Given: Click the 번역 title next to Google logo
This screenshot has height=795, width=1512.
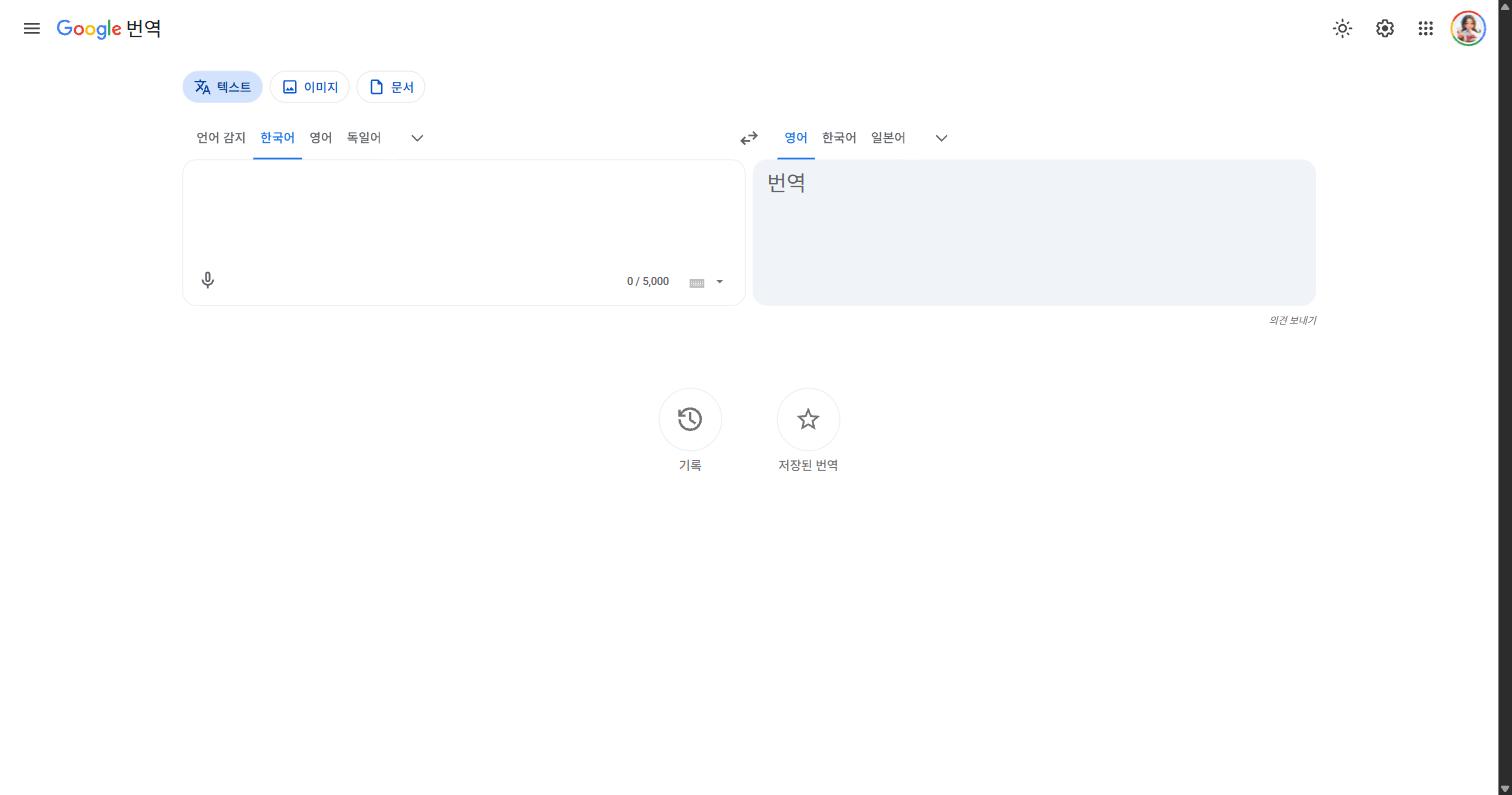Looking at the screenshot, I should click(143, 28).
